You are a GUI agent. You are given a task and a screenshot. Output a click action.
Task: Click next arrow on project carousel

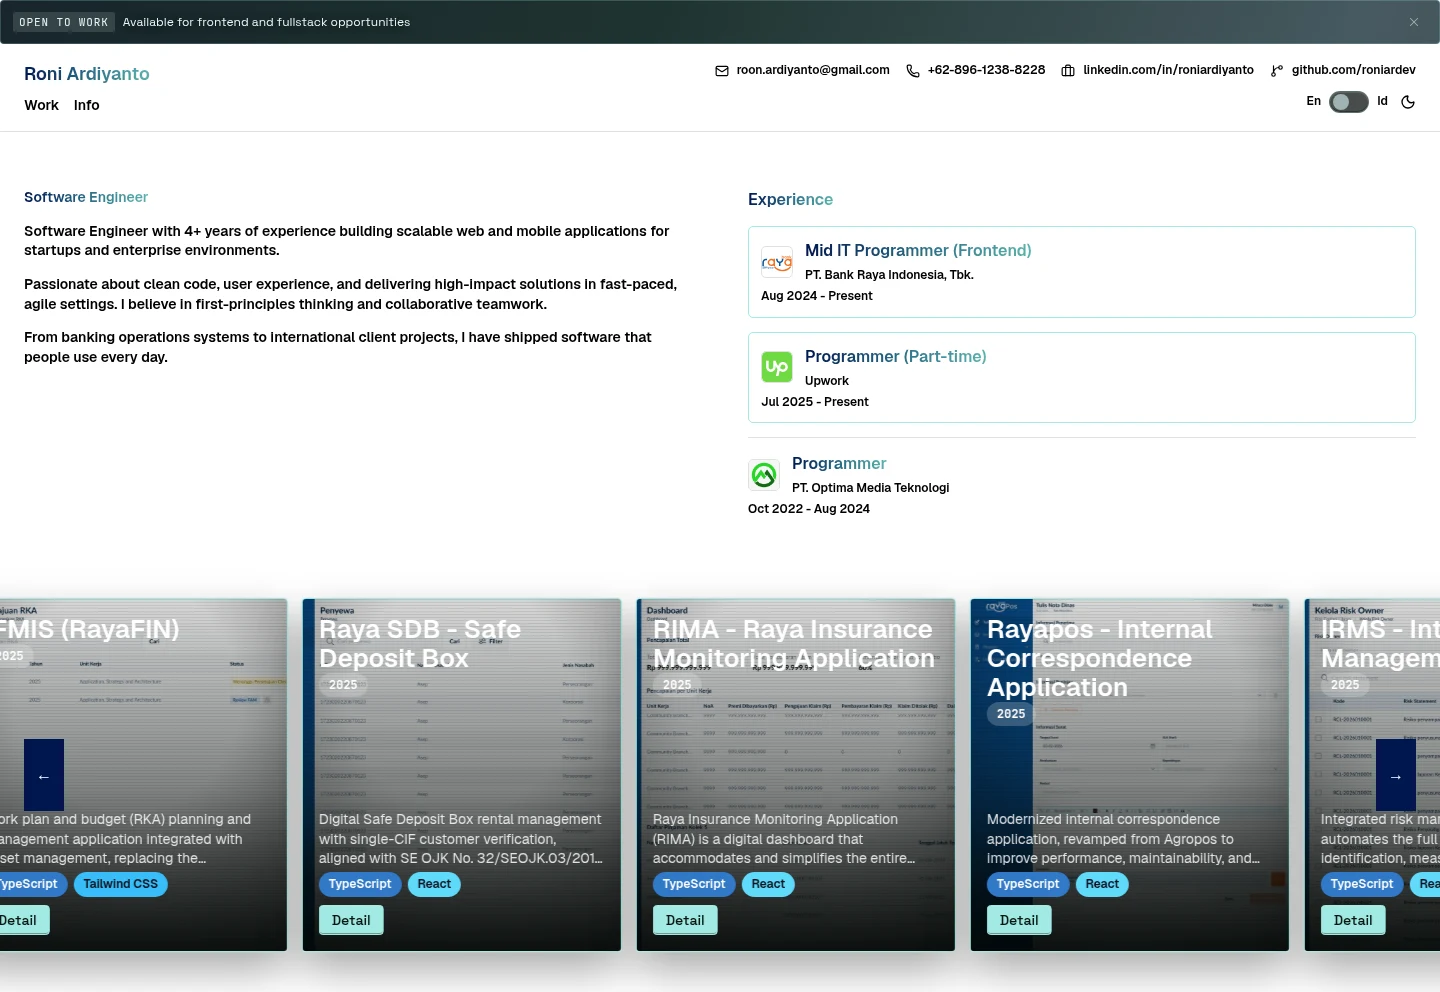(x=1396, y=775)
